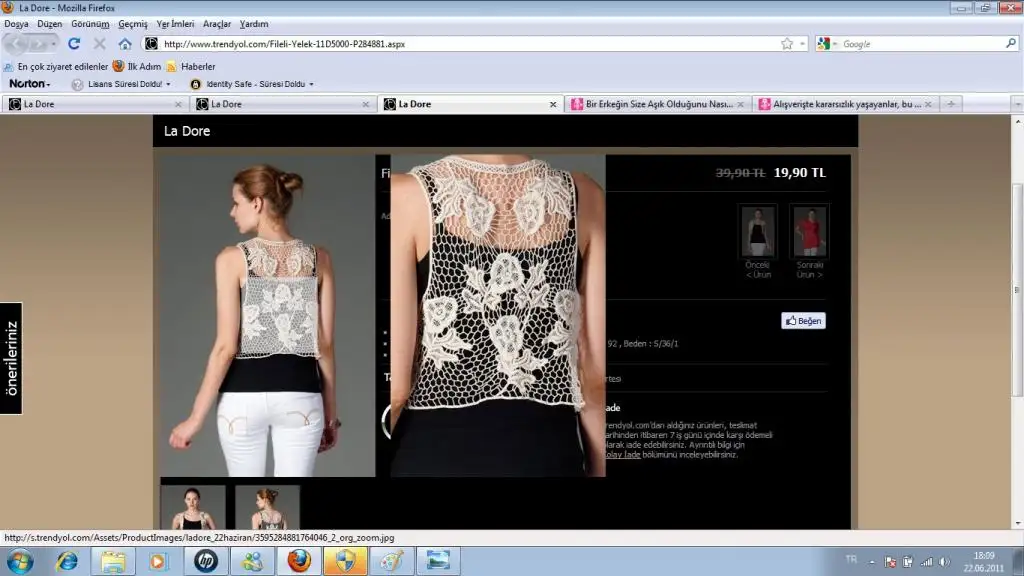Open new tab with the plus button

[951, 104]
